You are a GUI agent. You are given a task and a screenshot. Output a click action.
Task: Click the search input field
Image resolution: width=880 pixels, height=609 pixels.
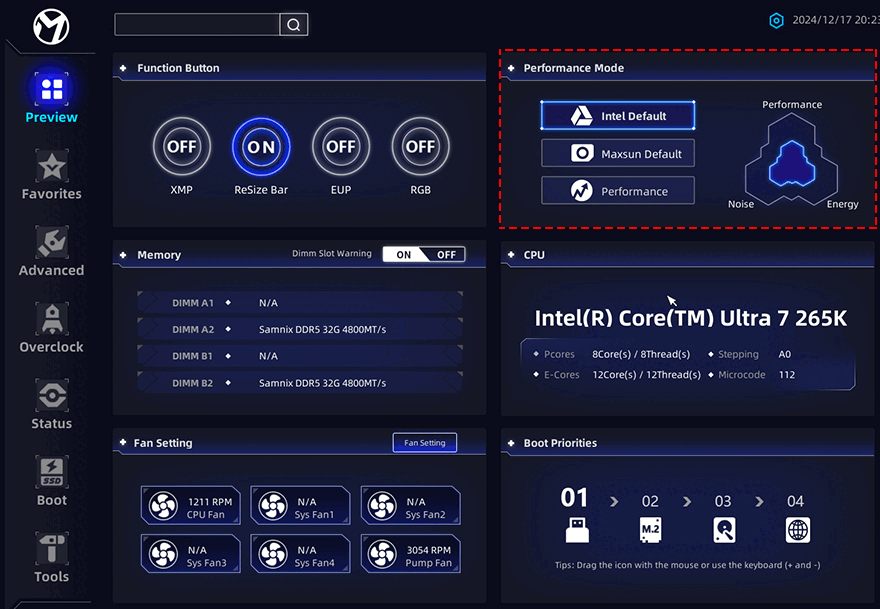point(197,25)
